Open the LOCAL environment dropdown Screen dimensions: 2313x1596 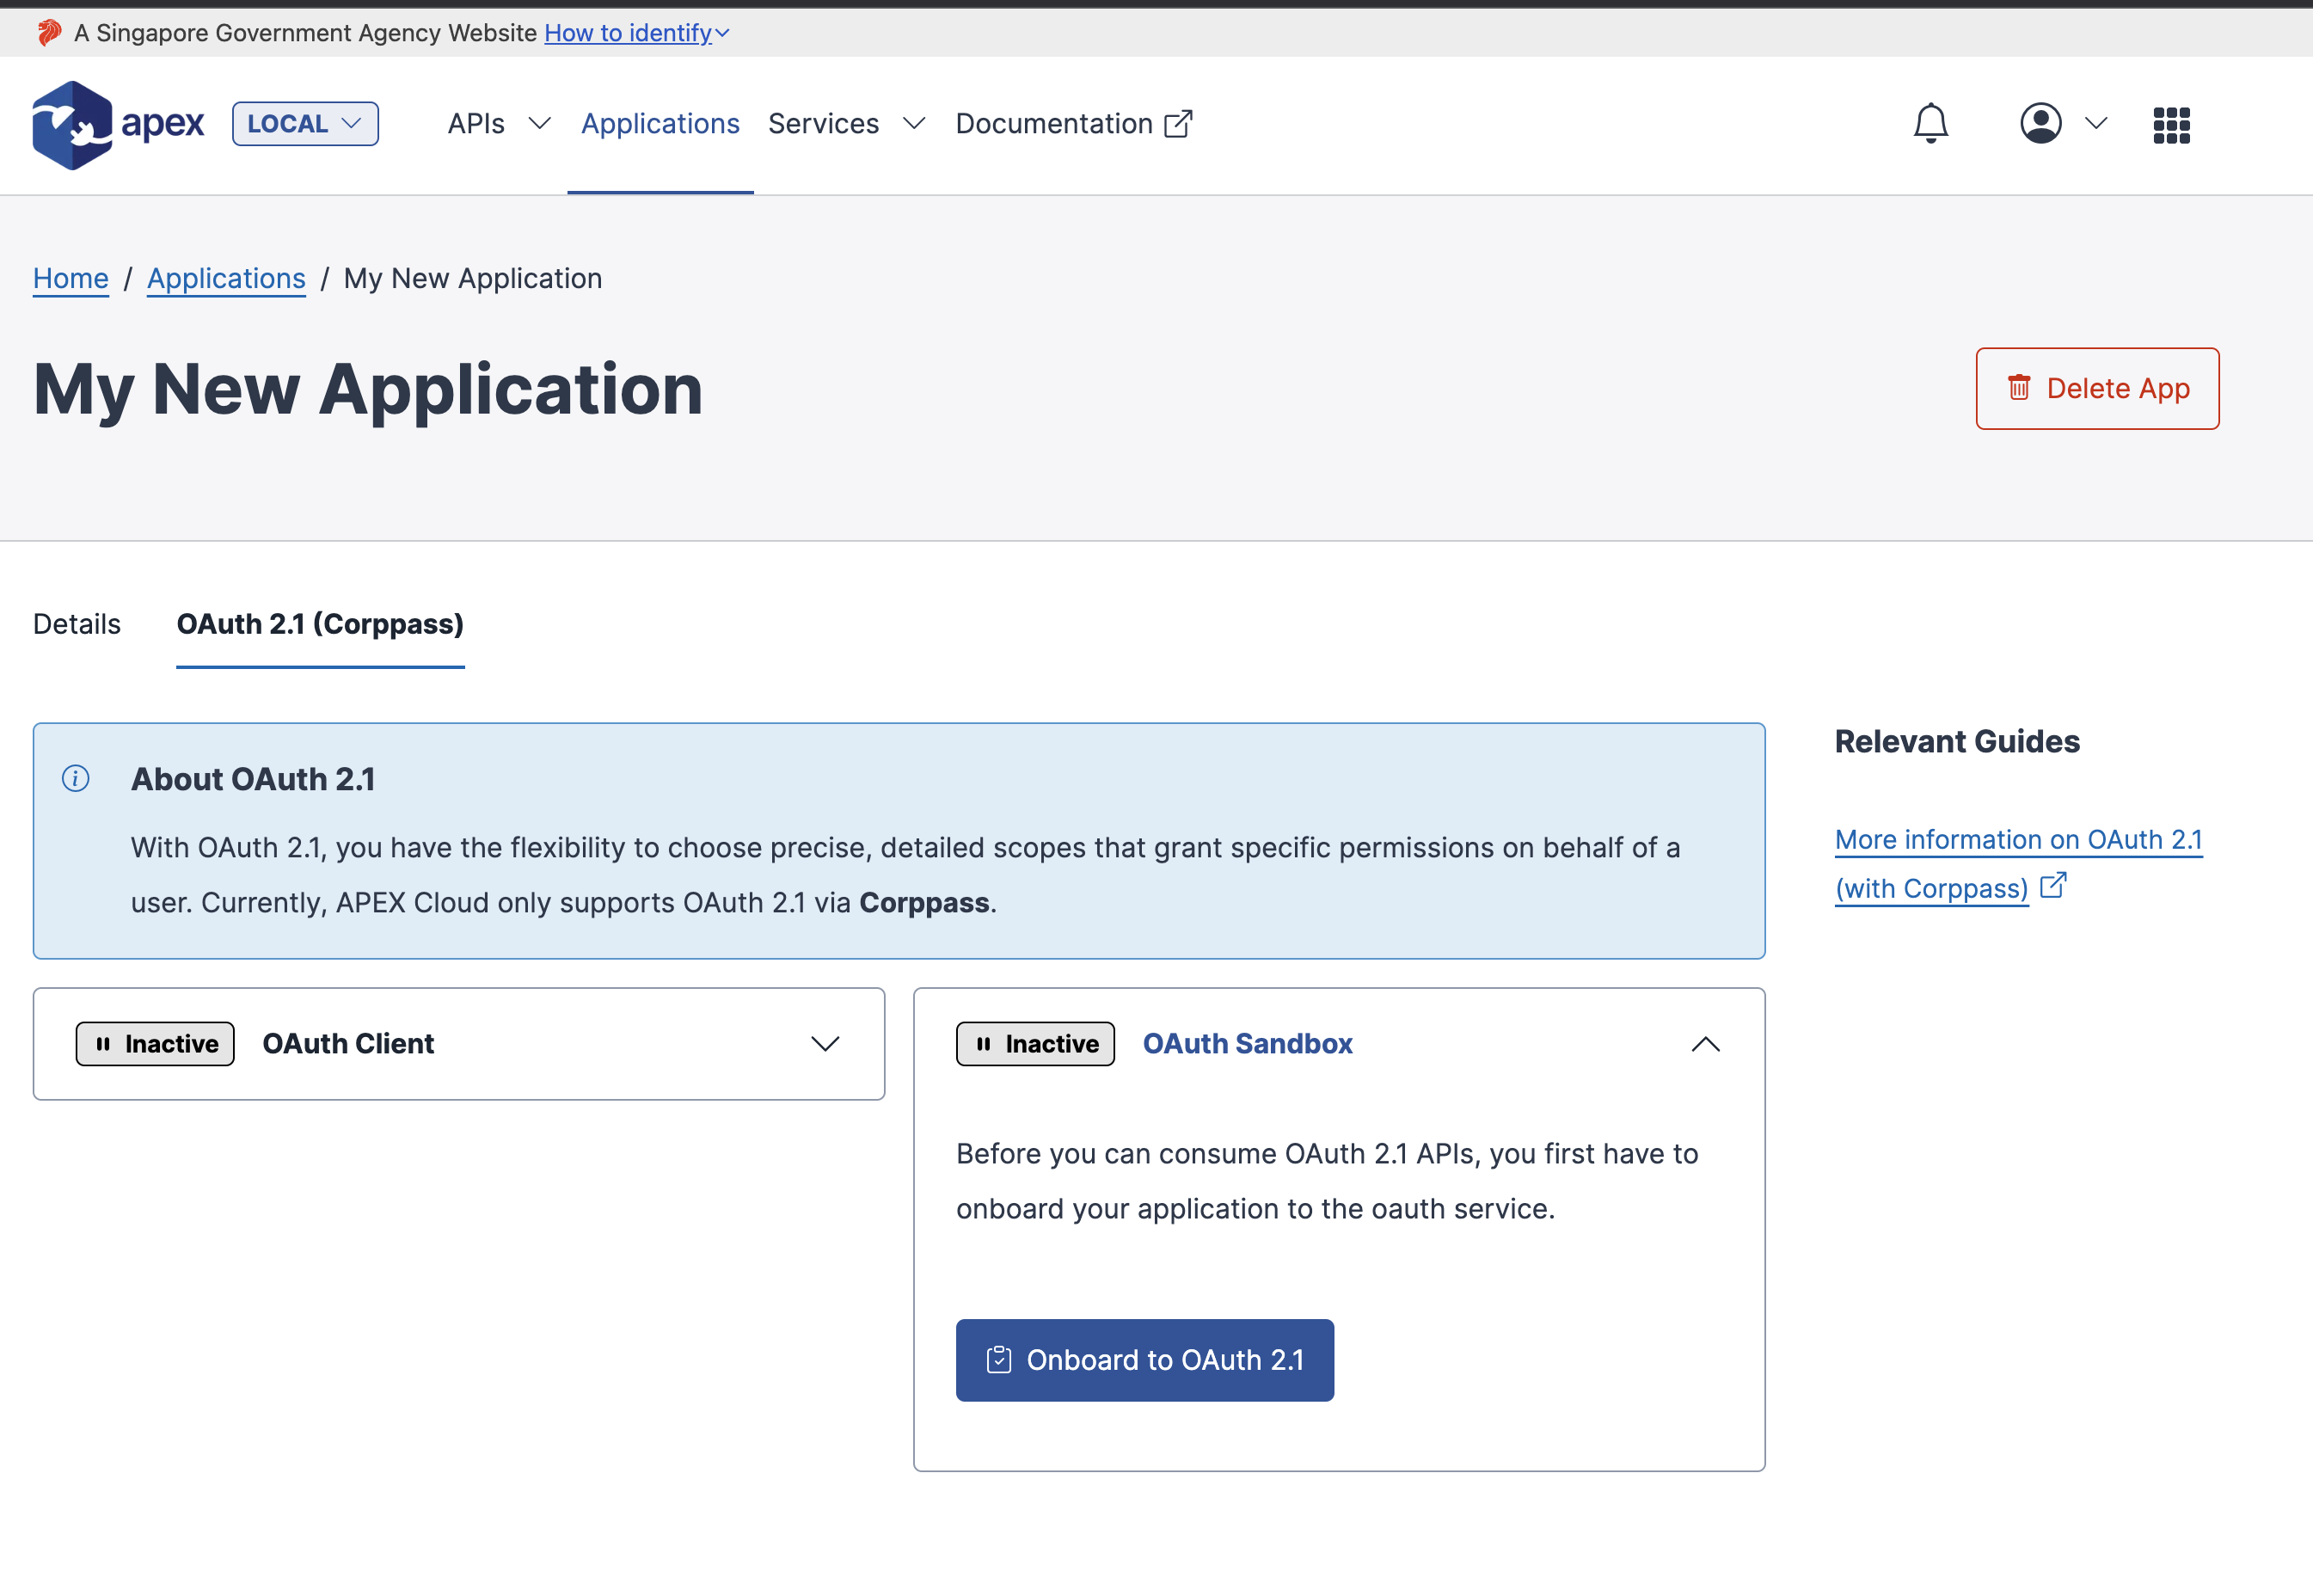point(304,123)
